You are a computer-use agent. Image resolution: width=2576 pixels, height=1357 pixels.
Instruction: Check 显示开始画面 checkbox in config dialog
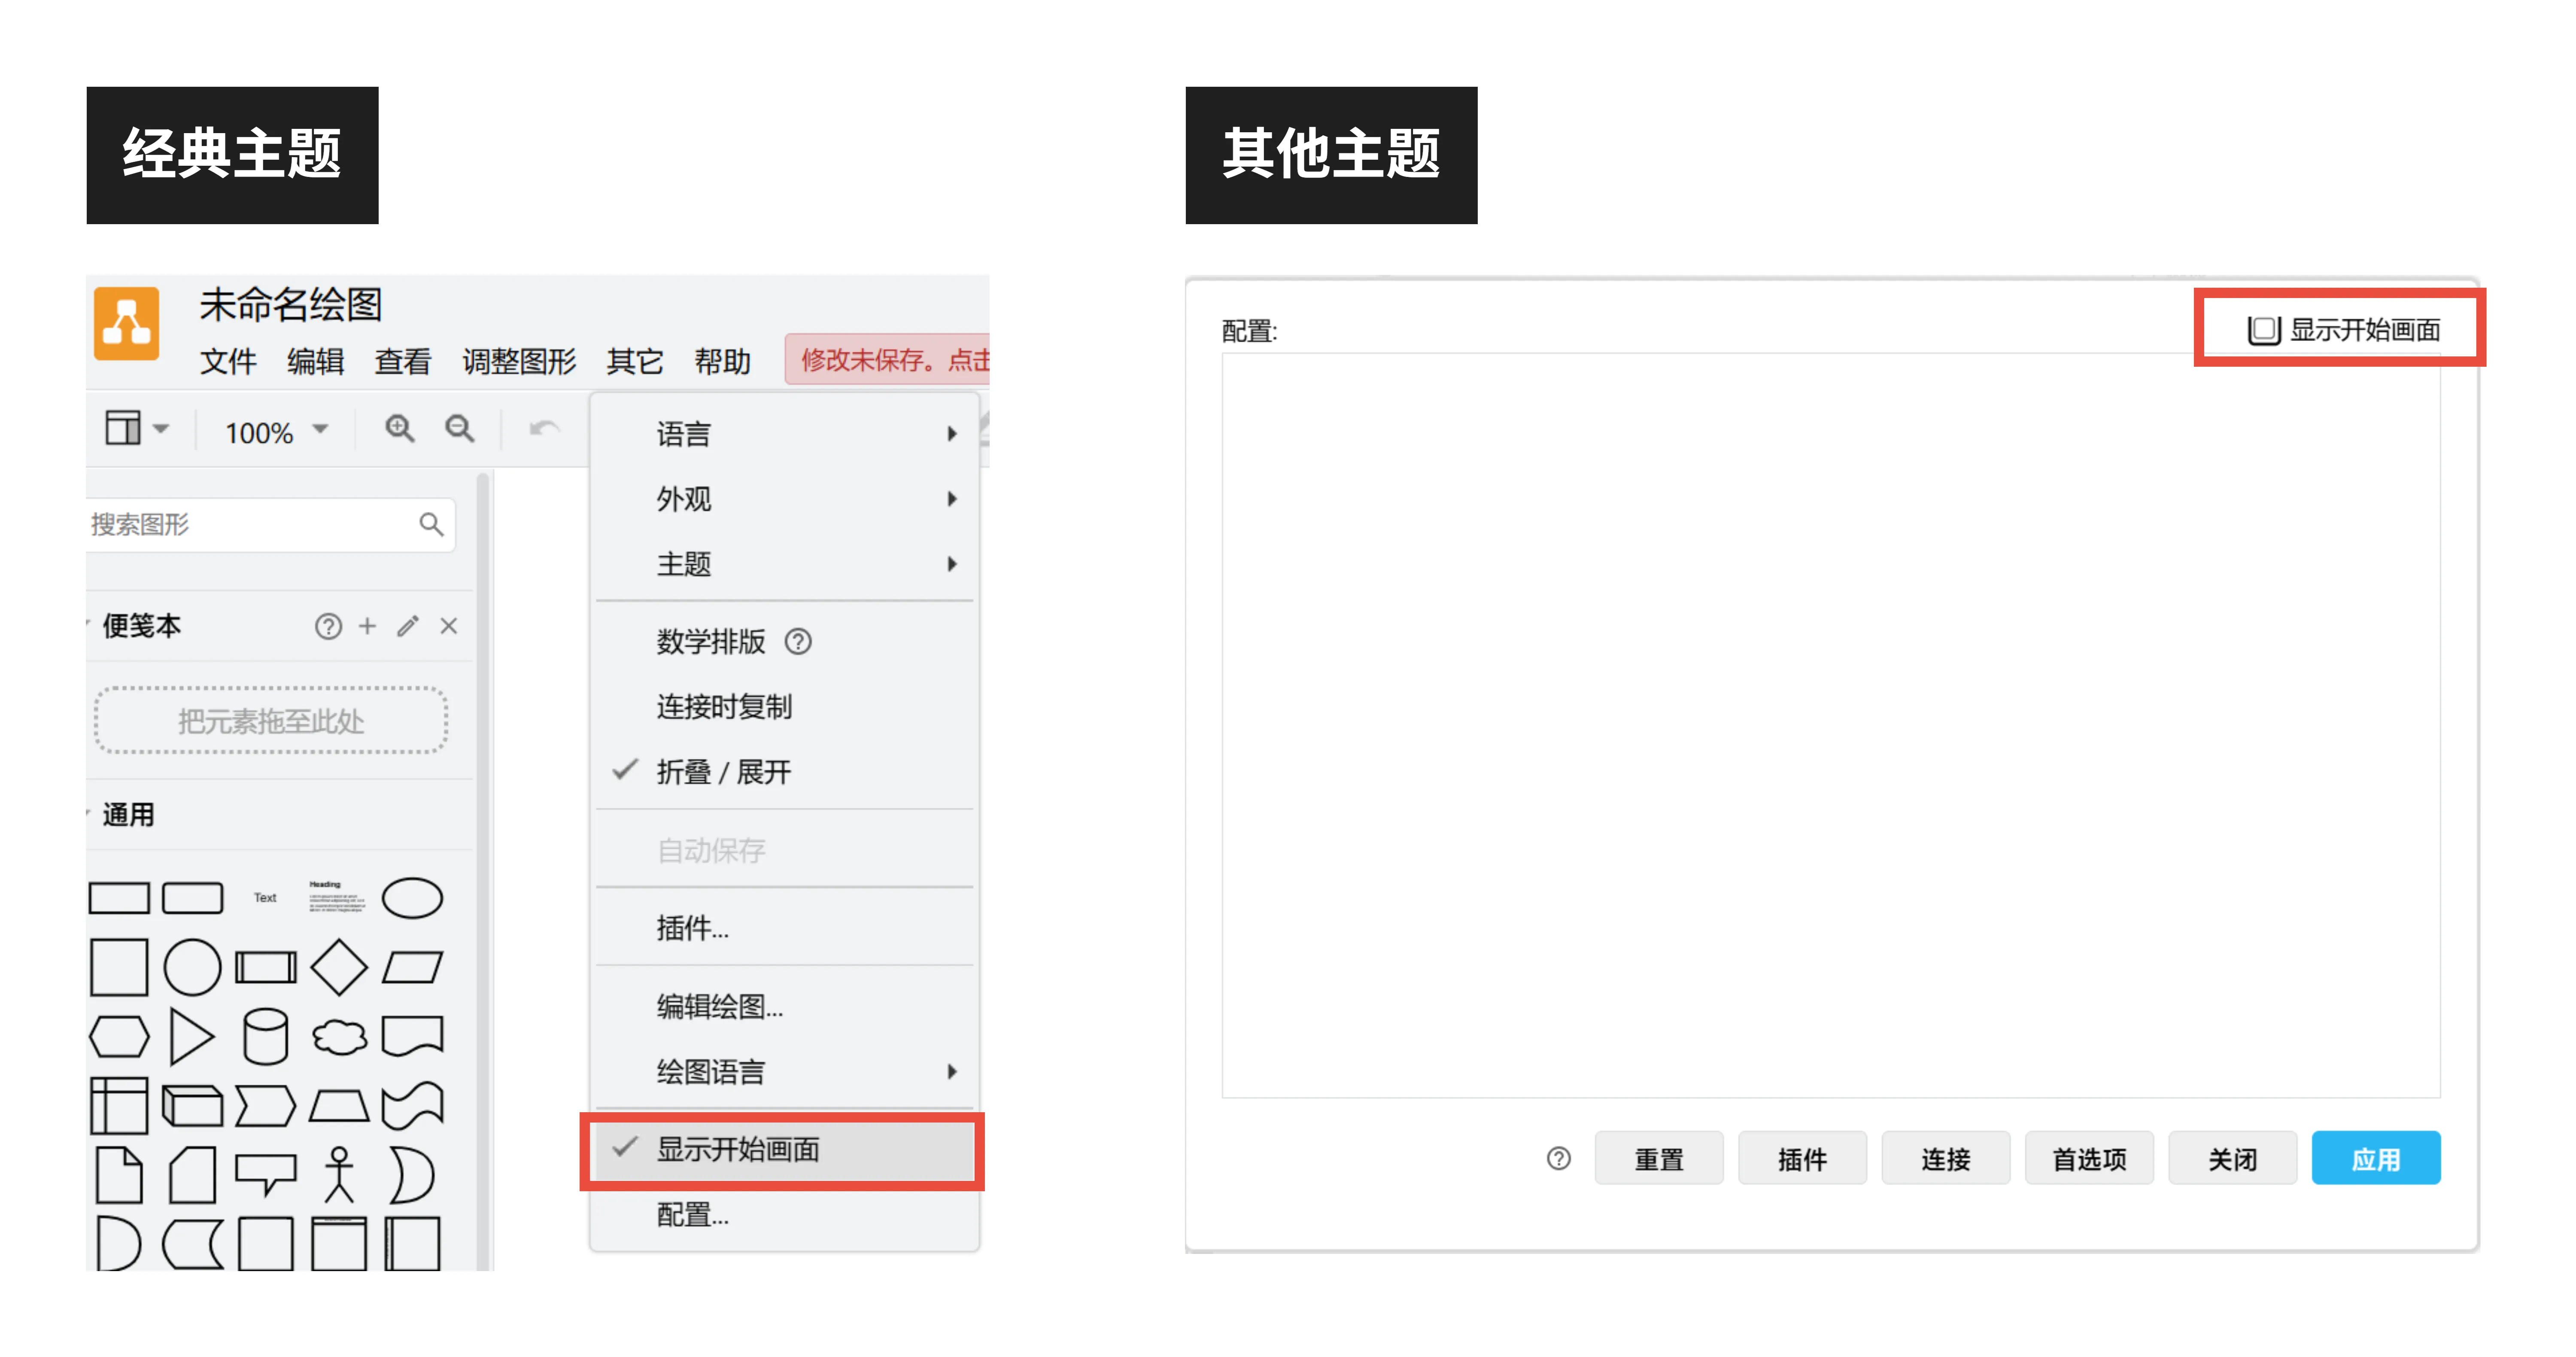[x=2264, y=330]
